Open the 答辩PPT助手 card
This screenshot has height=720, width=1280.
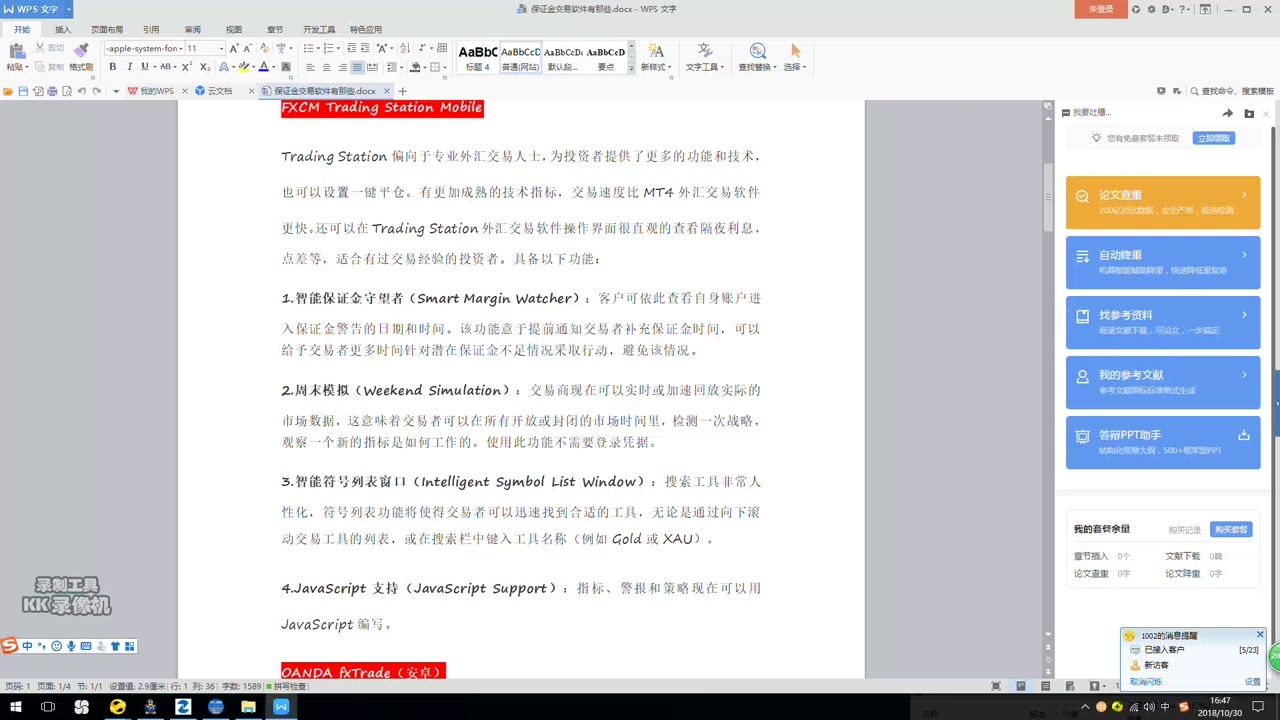[1163, 442]
